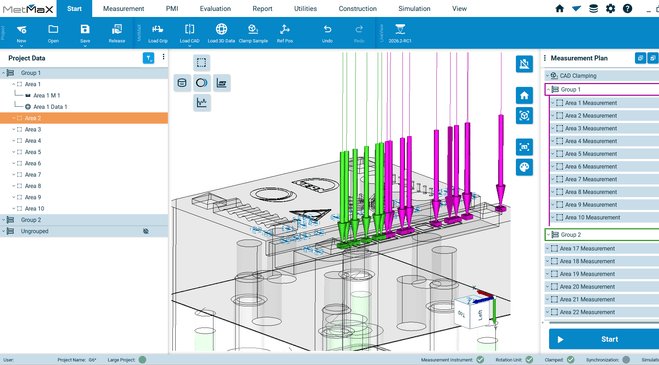Click the Load CAD icon
The width and height of the screenshot is (659, 365).
pyautogui.click(x=190, y=29)
